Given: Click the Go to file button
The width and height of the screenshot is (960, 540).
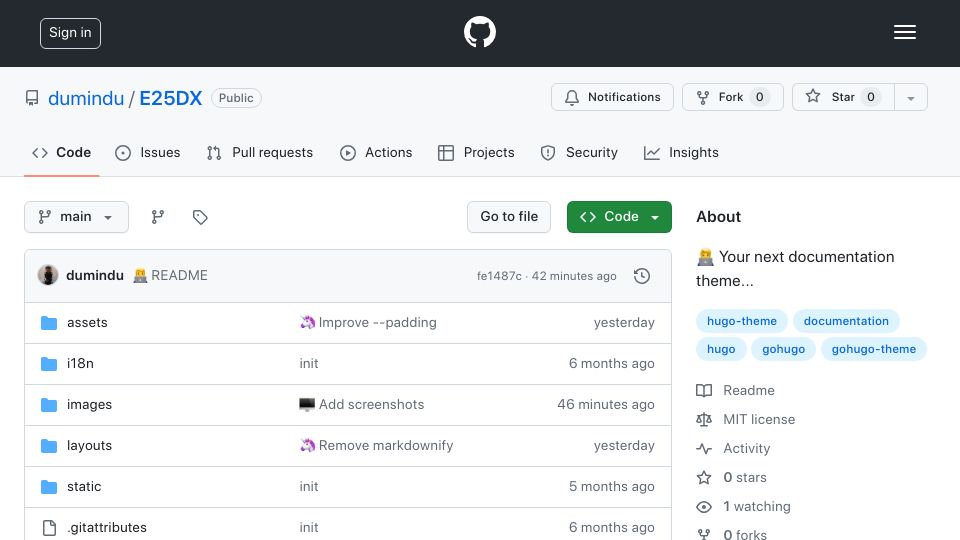Looking at the screenshot, I should point(509,217).
